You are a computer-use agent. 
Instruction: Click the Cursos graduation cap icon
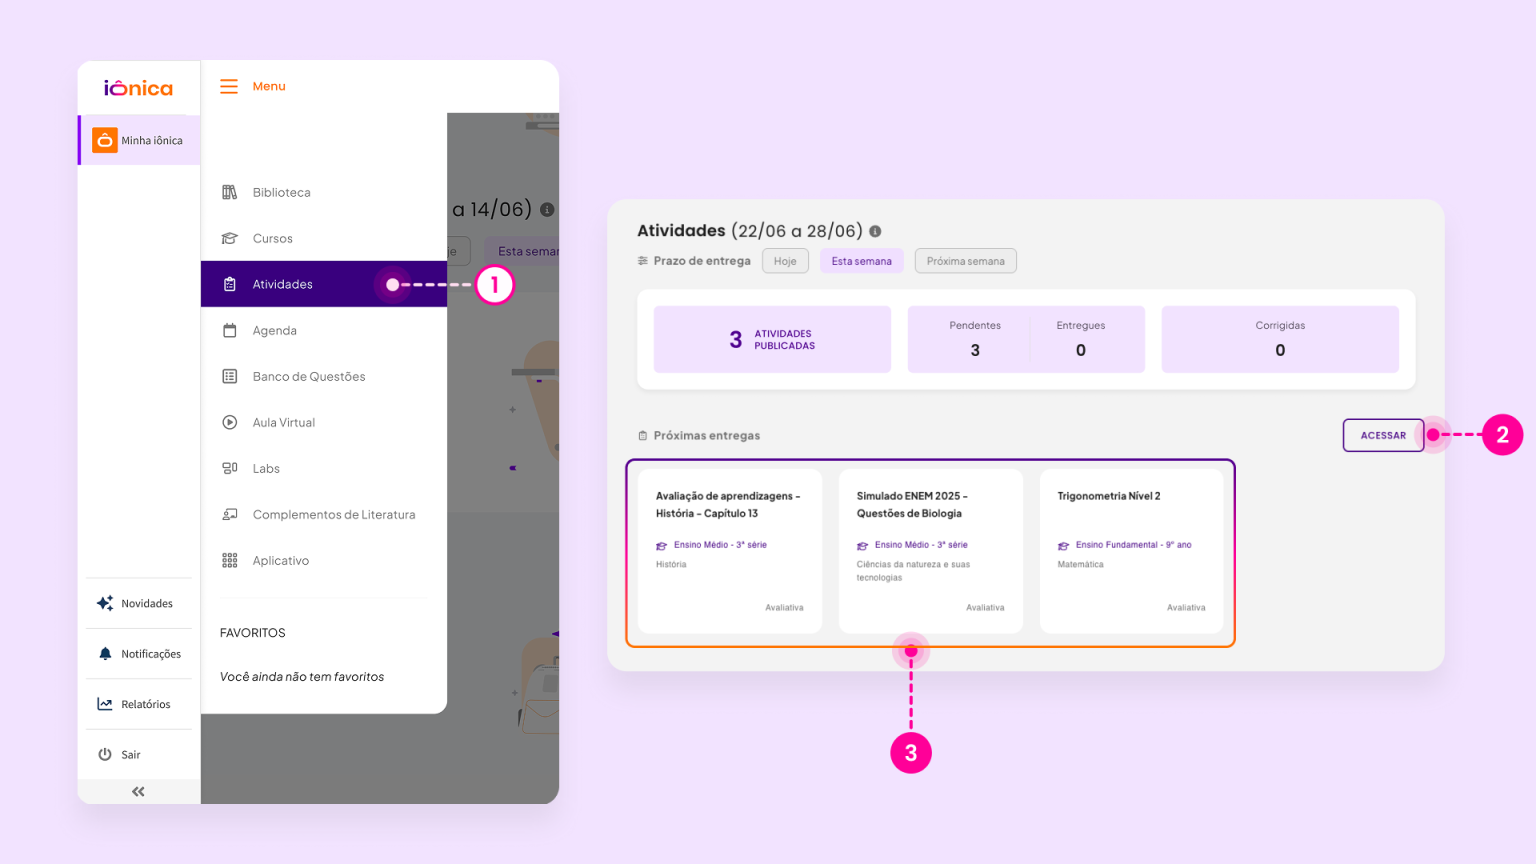(230, 238)
